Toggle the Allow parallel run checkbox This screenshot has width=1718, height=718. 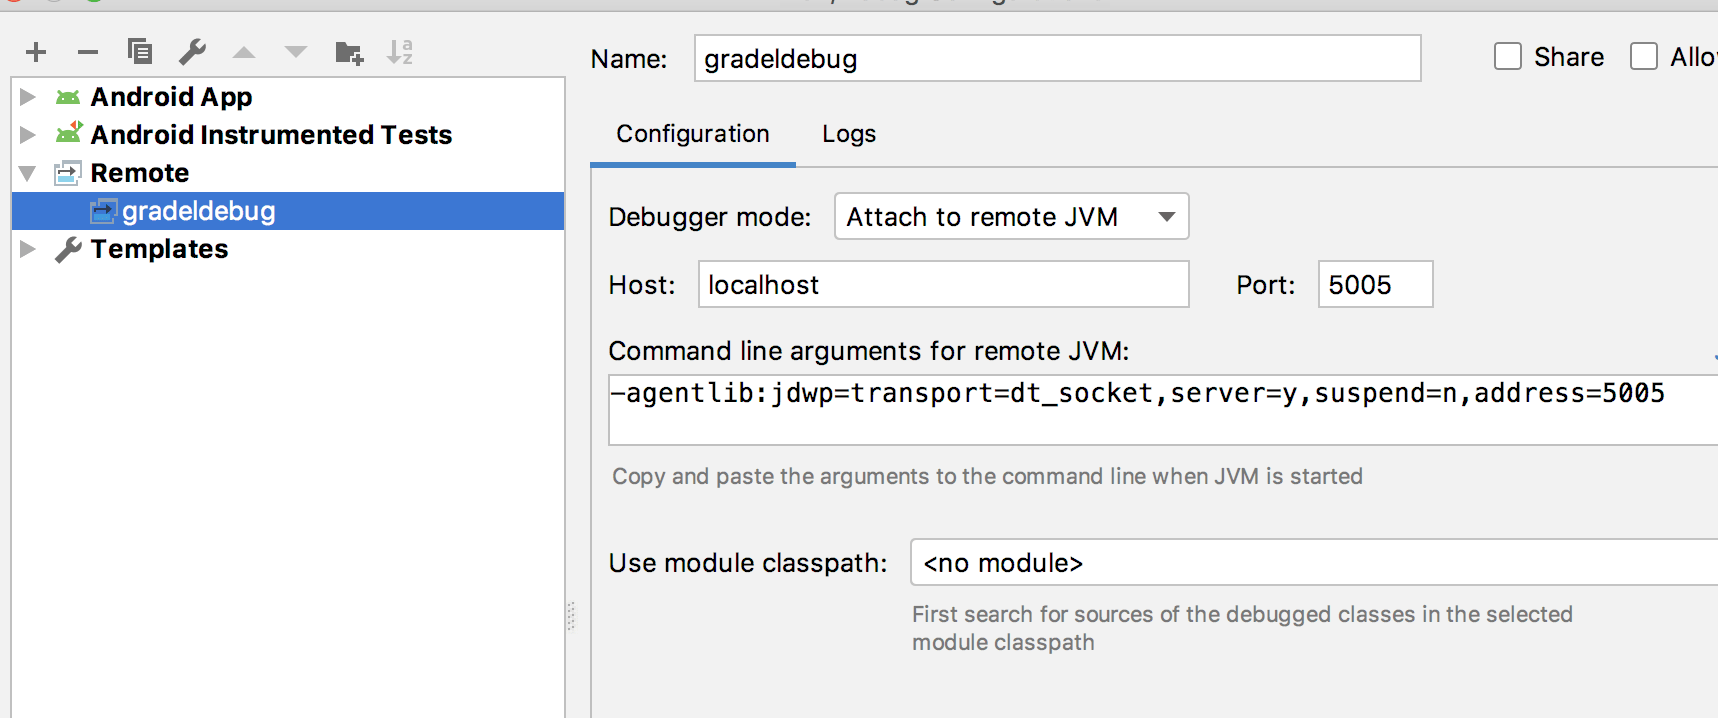click(1644, 57)
